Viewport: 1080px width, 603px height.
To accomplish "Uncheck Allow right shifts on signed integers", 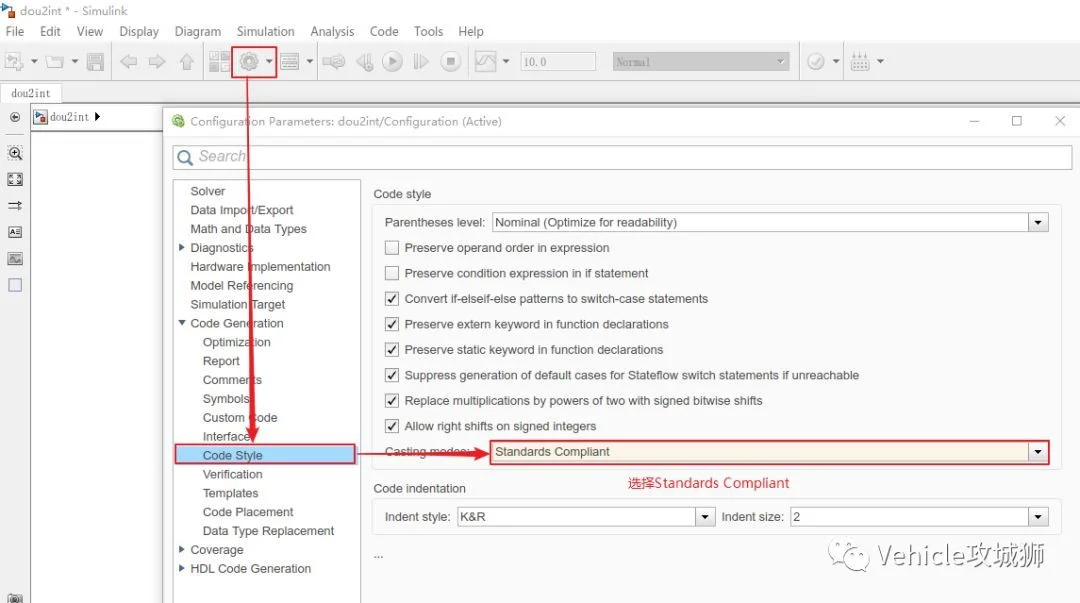I will [x=392, y=427].
